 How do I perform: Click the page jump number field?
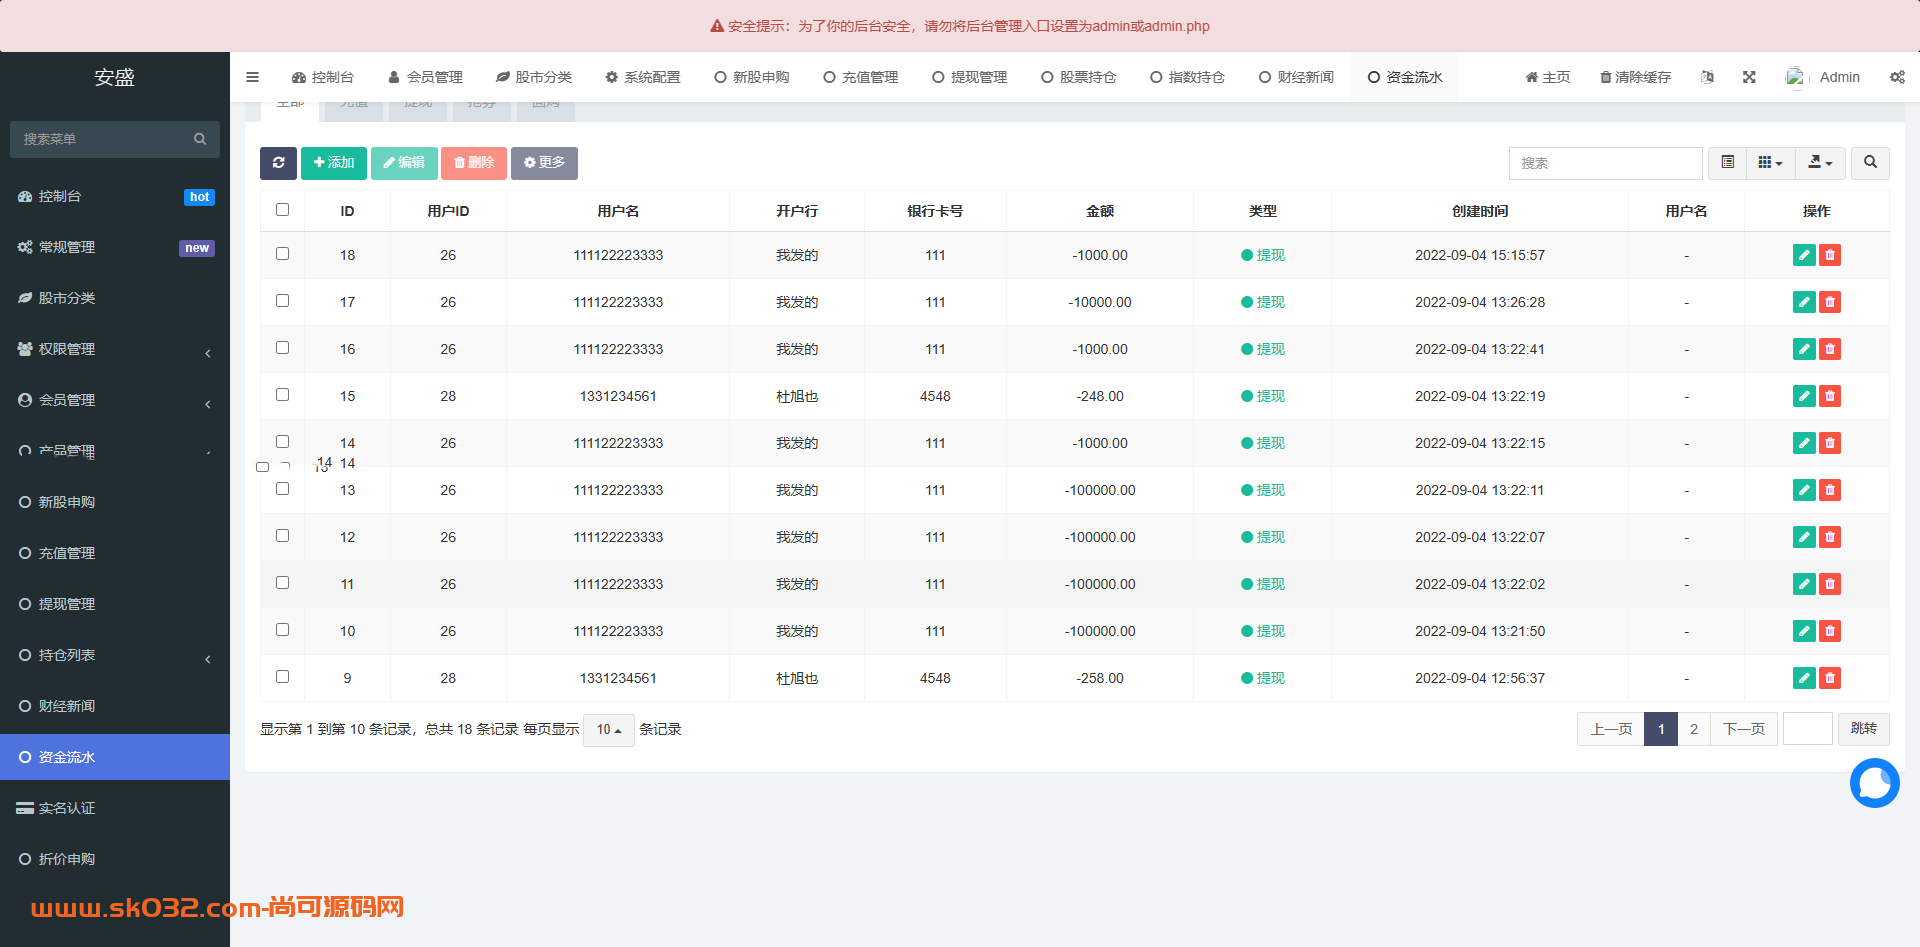[1808, 729]
